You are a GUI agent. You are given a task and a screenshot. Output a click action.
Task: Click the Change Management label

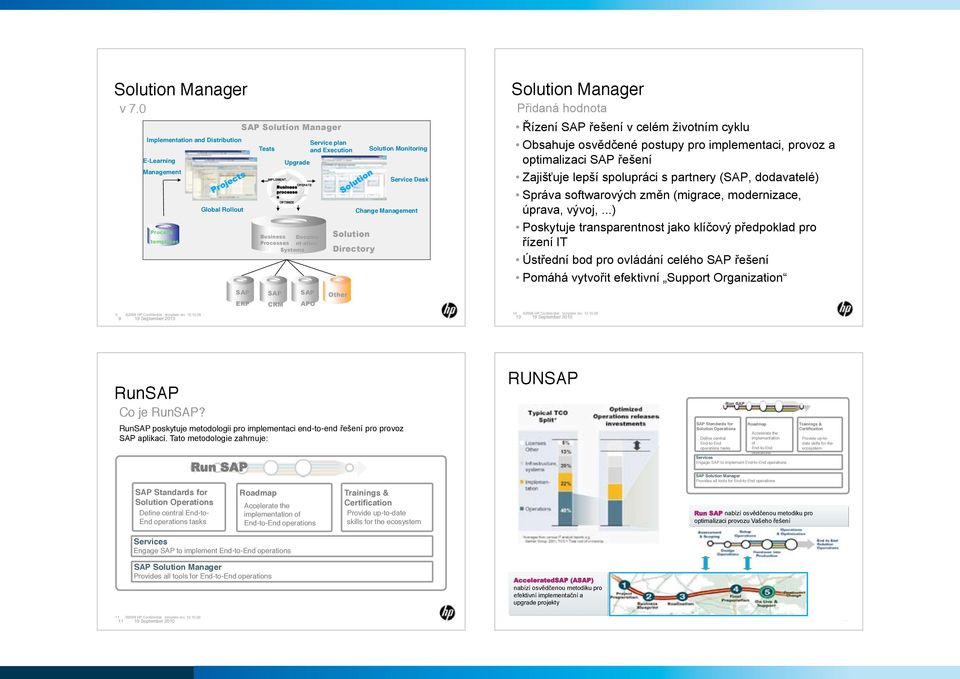coord(386,211)
